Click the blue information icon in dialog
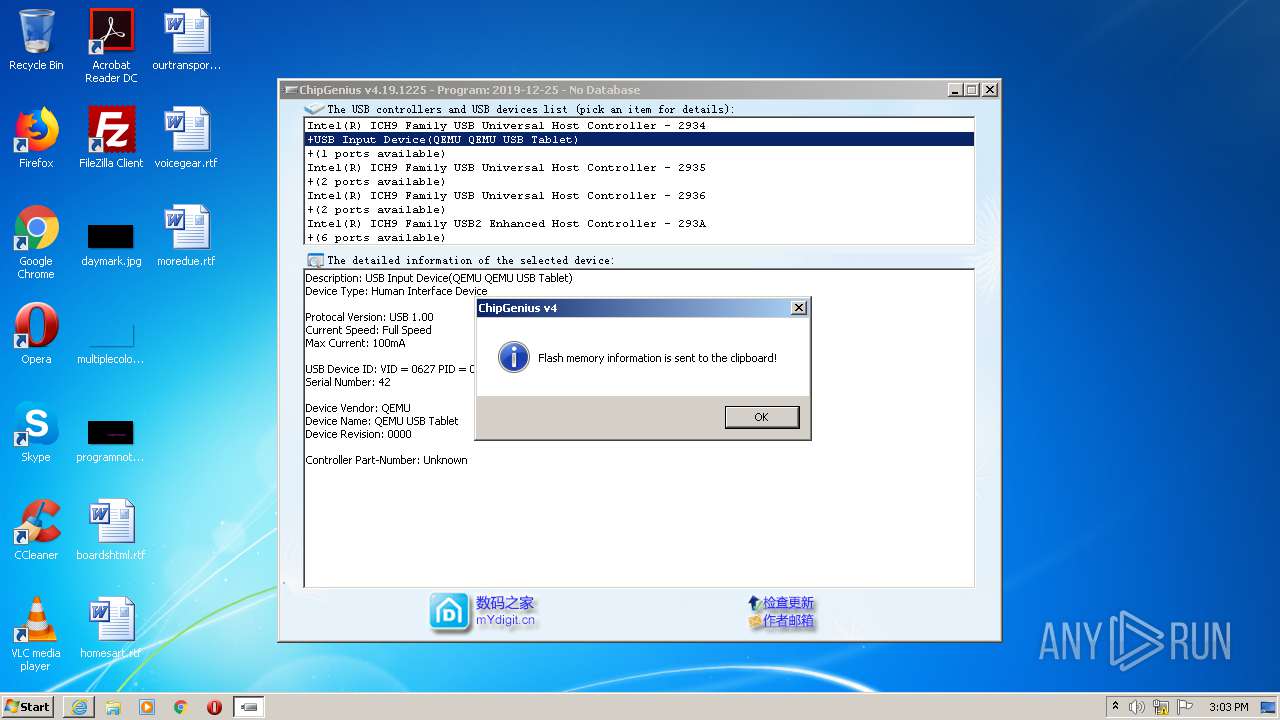The image size is (1280, 720). point(514,357)
